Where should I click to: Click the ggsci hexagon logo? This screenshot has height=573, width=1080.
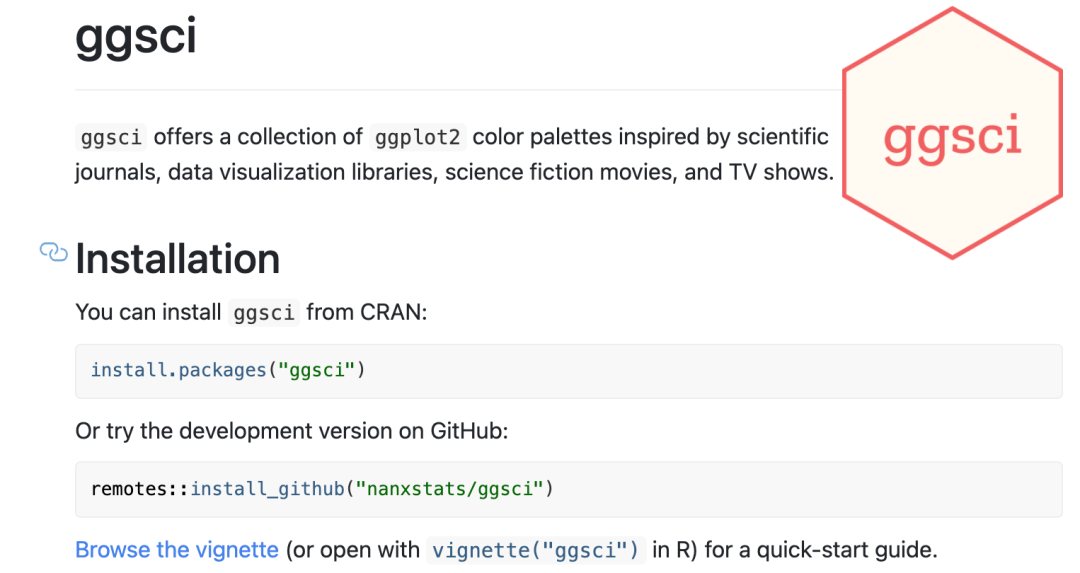click(x=953, y=133)
